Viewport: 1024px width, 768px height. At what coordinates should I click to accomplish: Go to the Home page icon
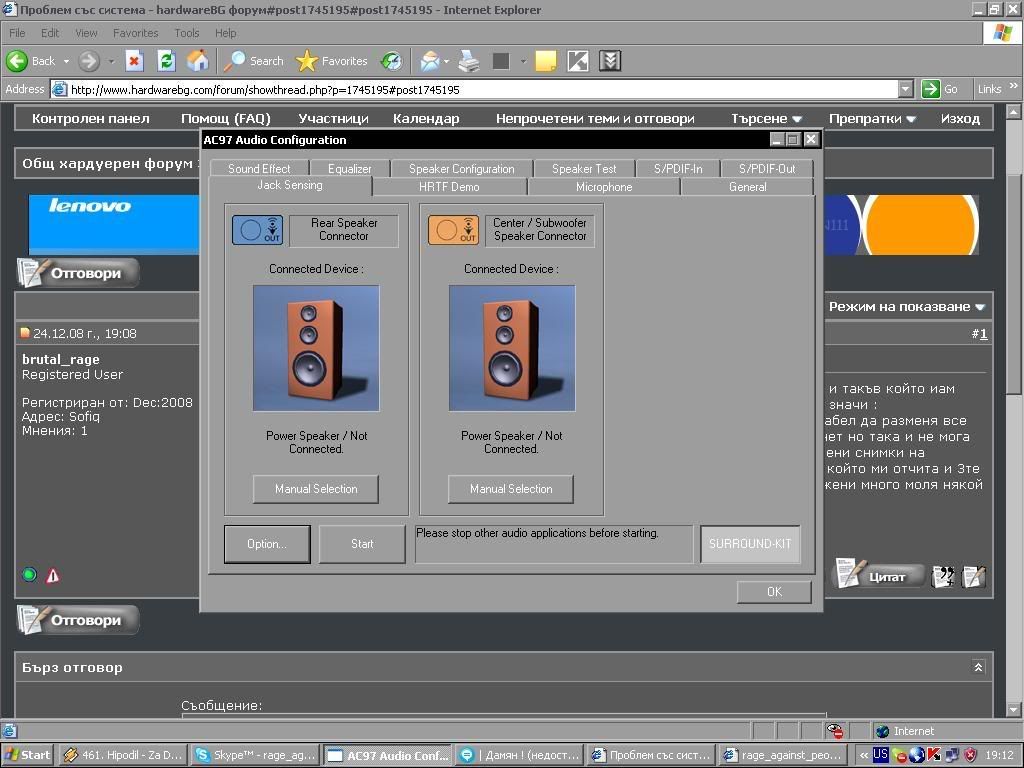point(198,61)
